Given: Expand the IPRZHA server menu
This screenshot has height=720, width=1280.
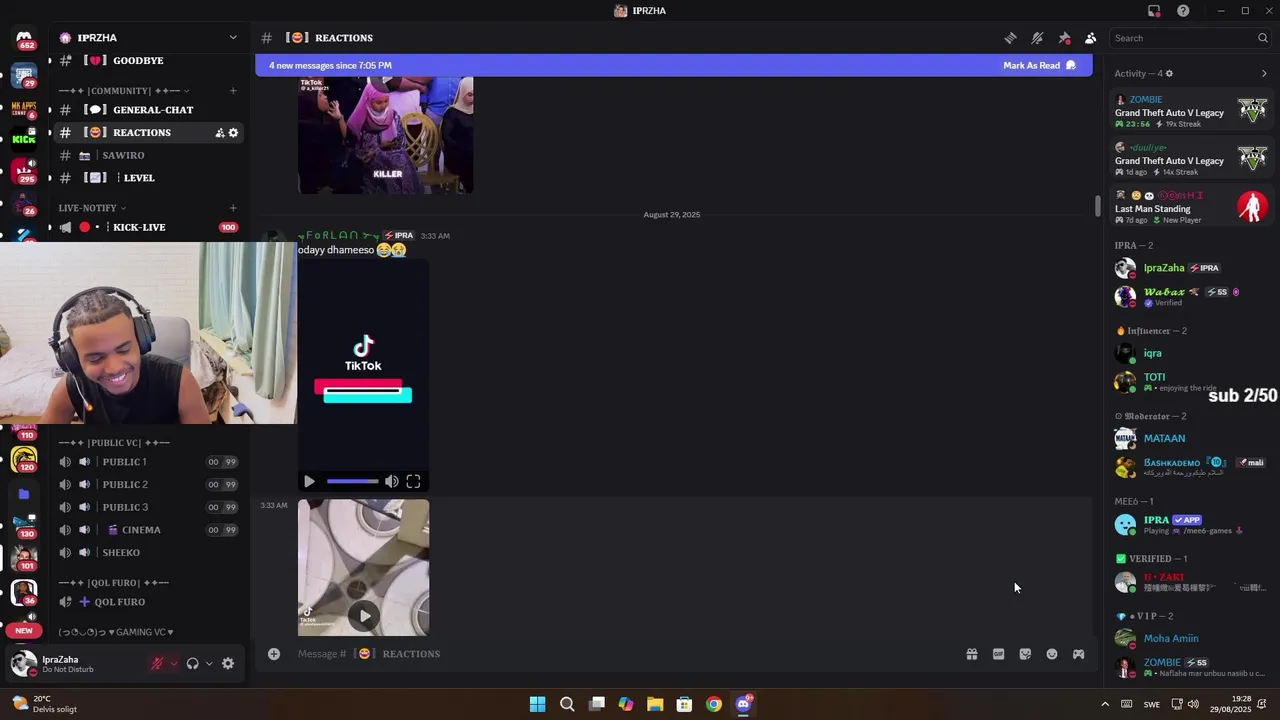Looking at the screenshot, I should pyautogui.click(x=233, y=37).
